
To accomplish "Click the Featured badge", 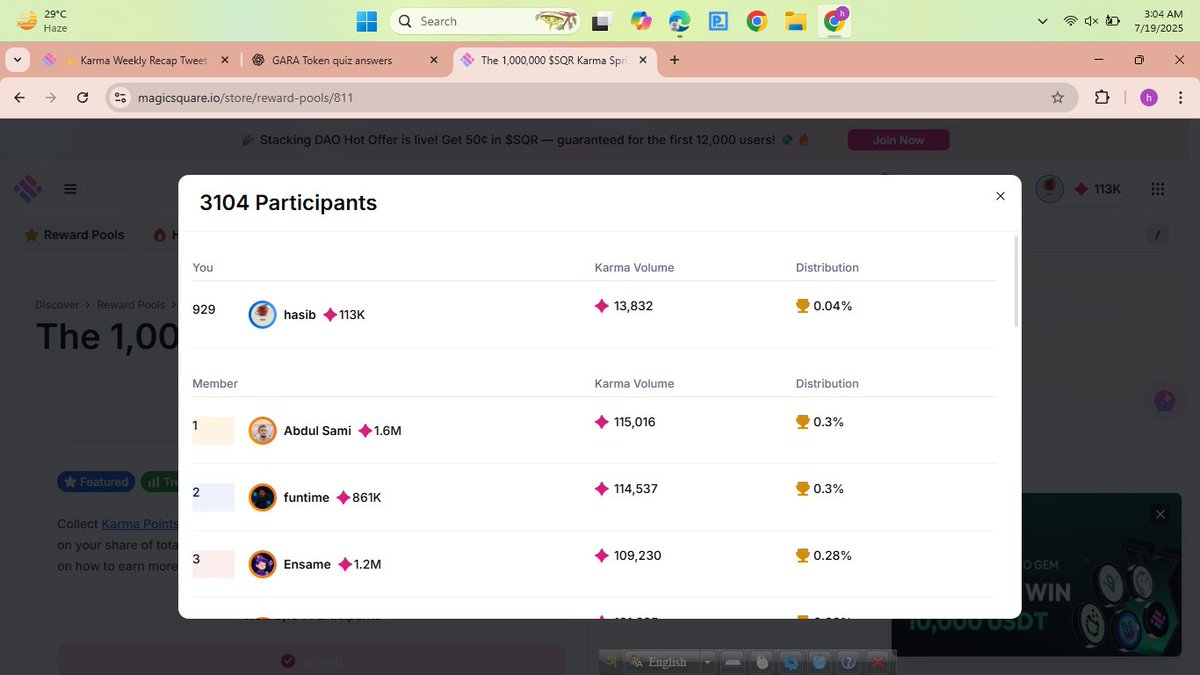I will pos(95,482).
